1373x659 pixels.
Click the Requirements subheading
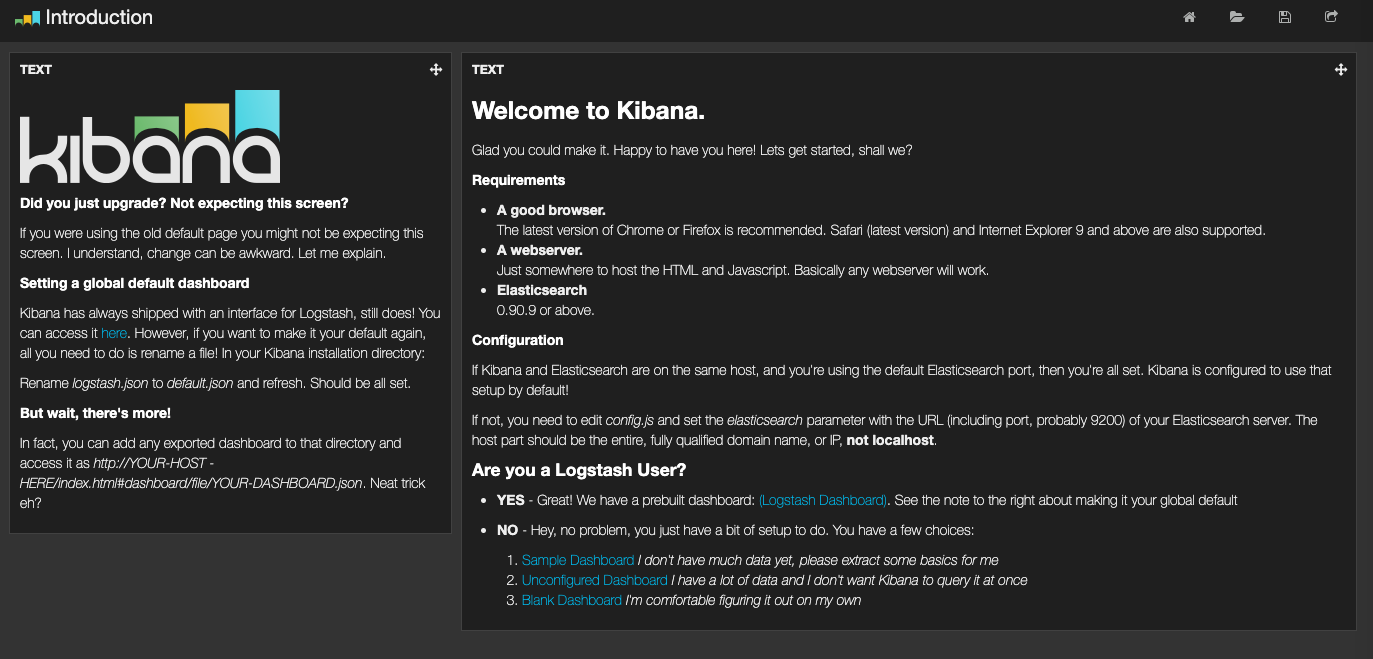pyautogui.click(x=518, y=180)
